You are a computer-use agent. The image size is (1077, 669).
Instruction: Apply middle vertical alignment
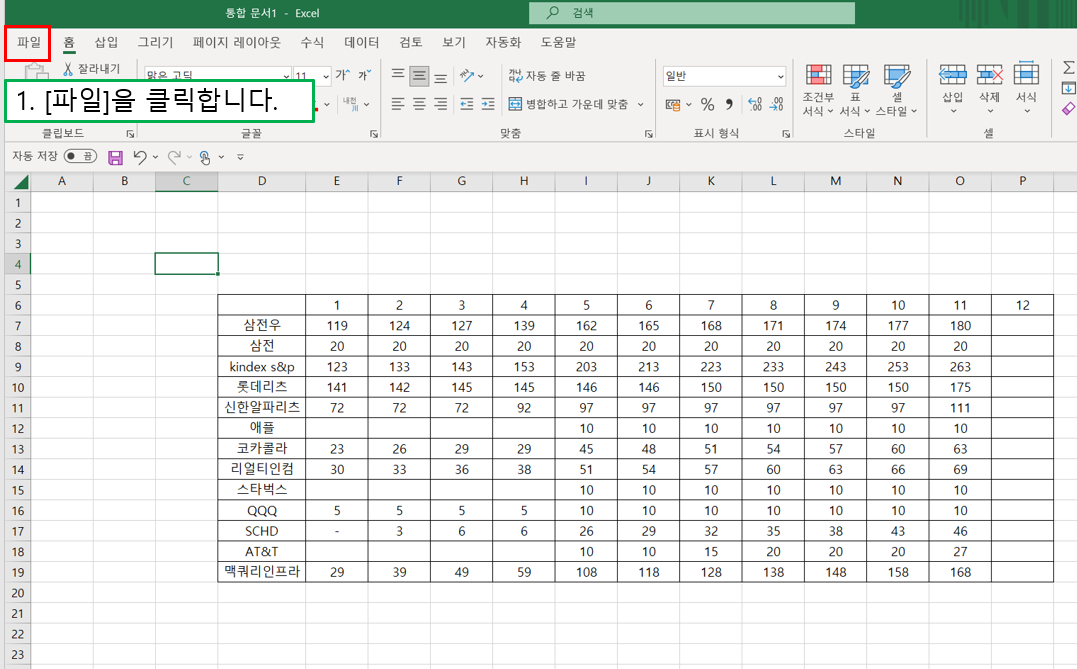(x=419, y=76)
